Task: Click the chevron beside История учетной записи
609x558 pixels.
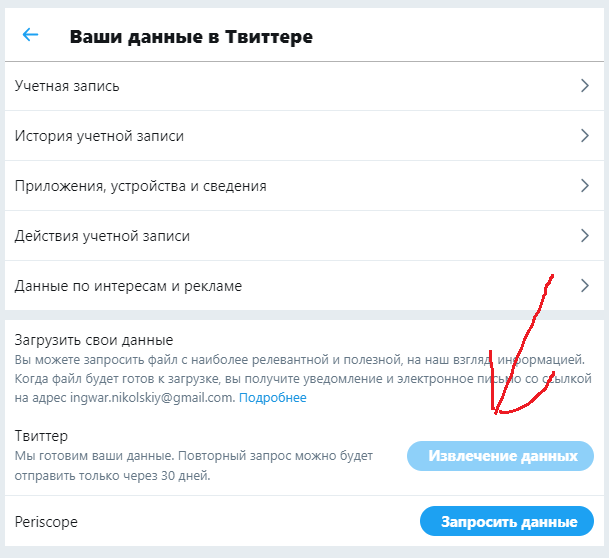Action: click(x=585, y=136)
